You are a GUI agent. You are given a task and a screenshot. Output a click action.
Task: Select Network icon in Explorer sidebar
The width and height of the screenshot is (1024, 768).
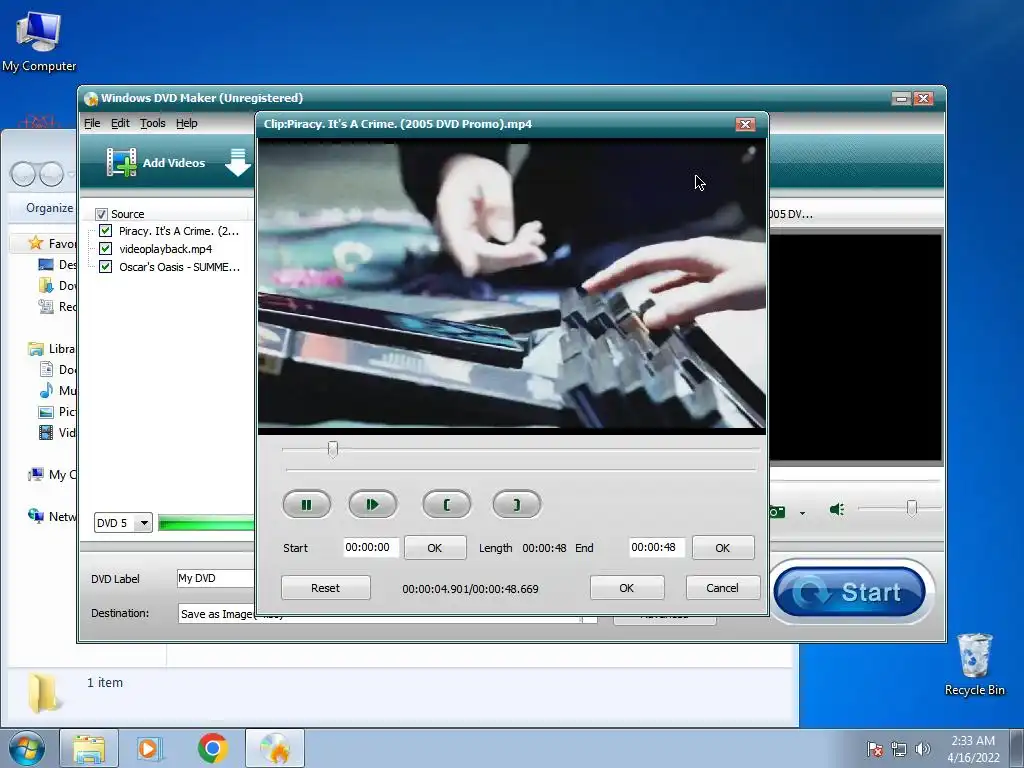[x=35, y=516]
